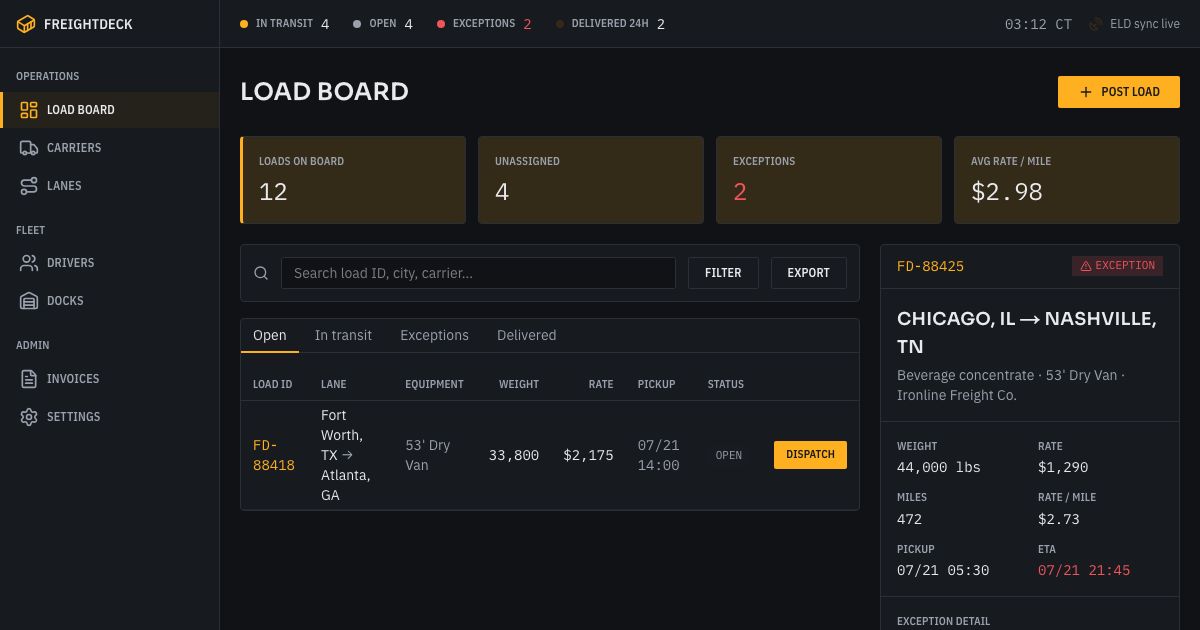Click the Load Board grid icon
Screen dimensions: 1200x630
(x=29, y=110)
